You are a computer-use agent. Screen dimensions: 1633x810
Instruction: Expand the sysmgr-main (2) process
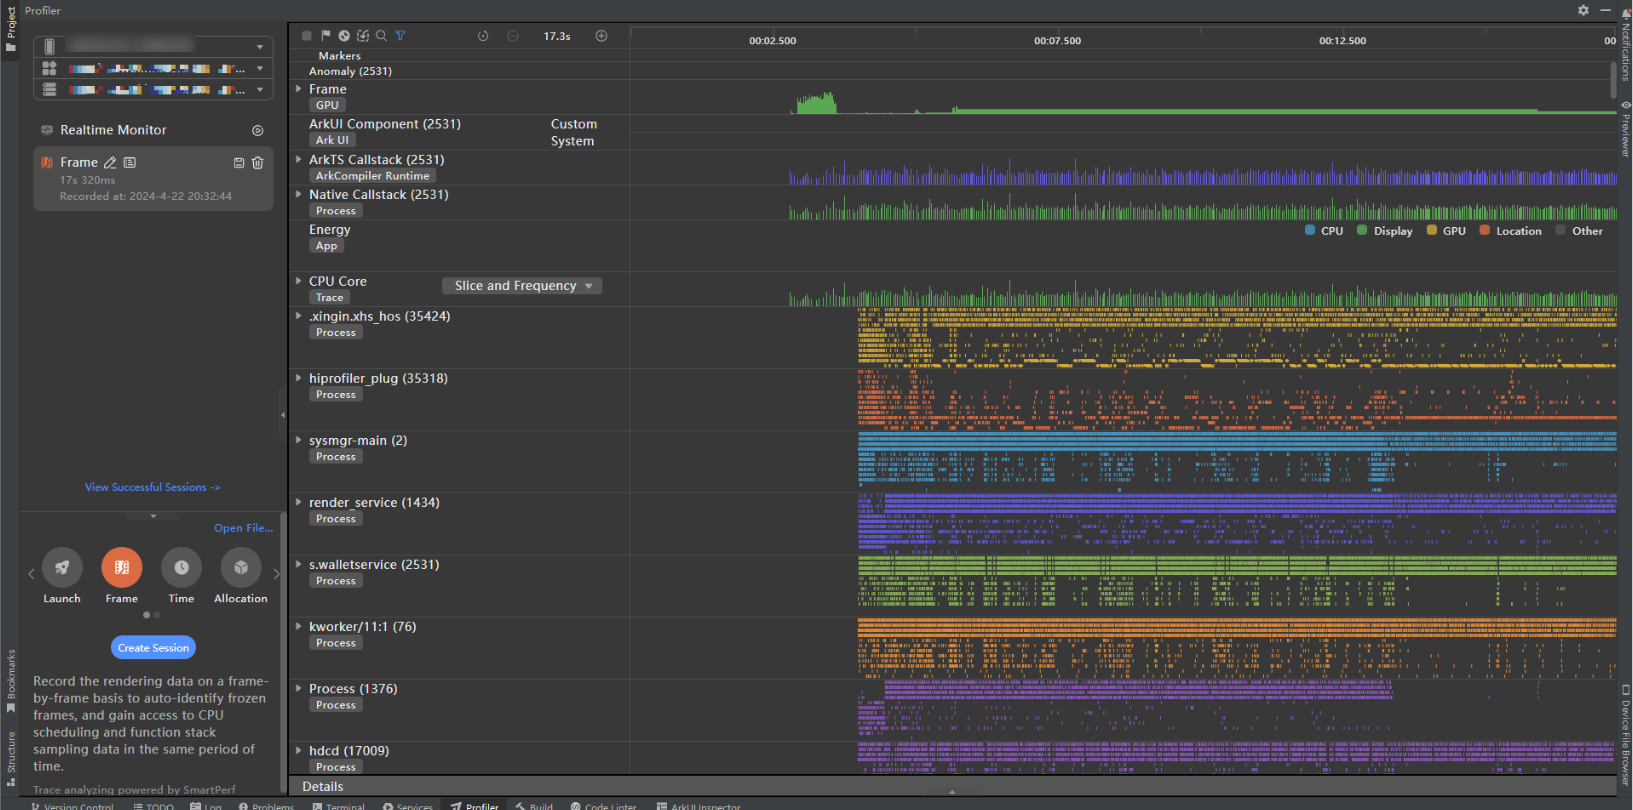coord(298,440)
